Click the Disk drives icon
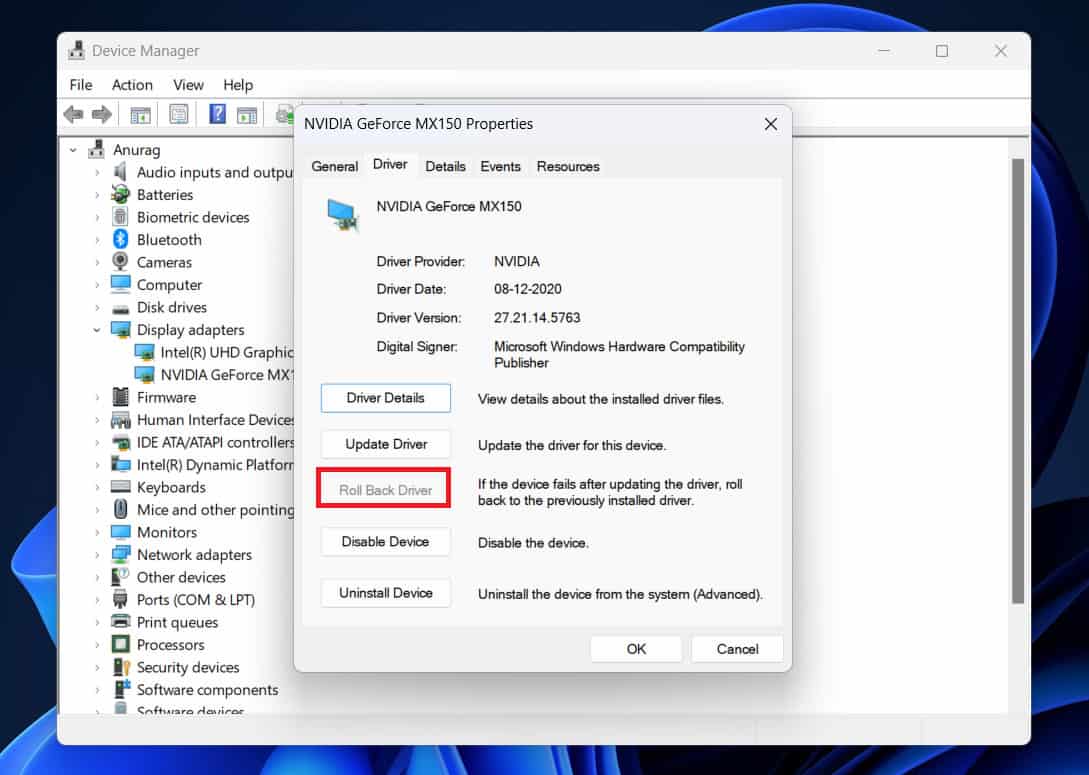Screen dimensions: 1089x775 [x=120, y=308]
